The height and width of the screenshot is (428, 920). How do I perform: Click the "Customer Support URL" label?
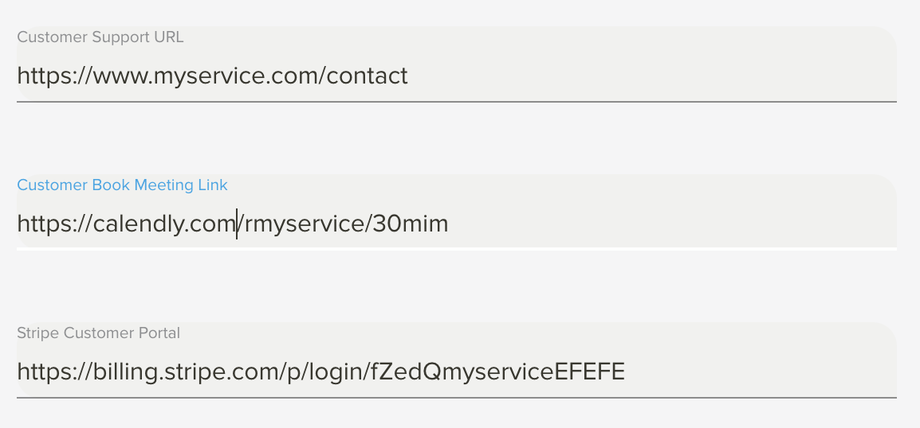click(x=100, y=37)
